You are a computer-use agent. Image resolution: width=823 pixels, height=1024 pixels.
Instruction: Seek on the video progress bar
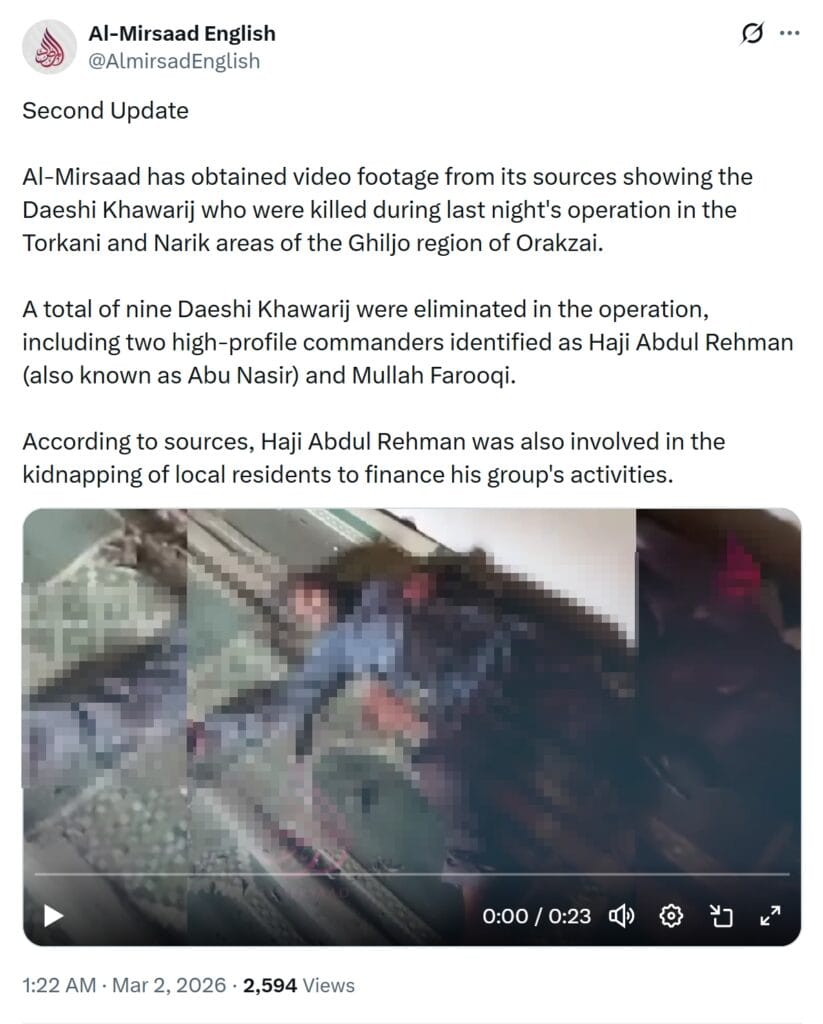pyautogui.click(x=412, y=873)
